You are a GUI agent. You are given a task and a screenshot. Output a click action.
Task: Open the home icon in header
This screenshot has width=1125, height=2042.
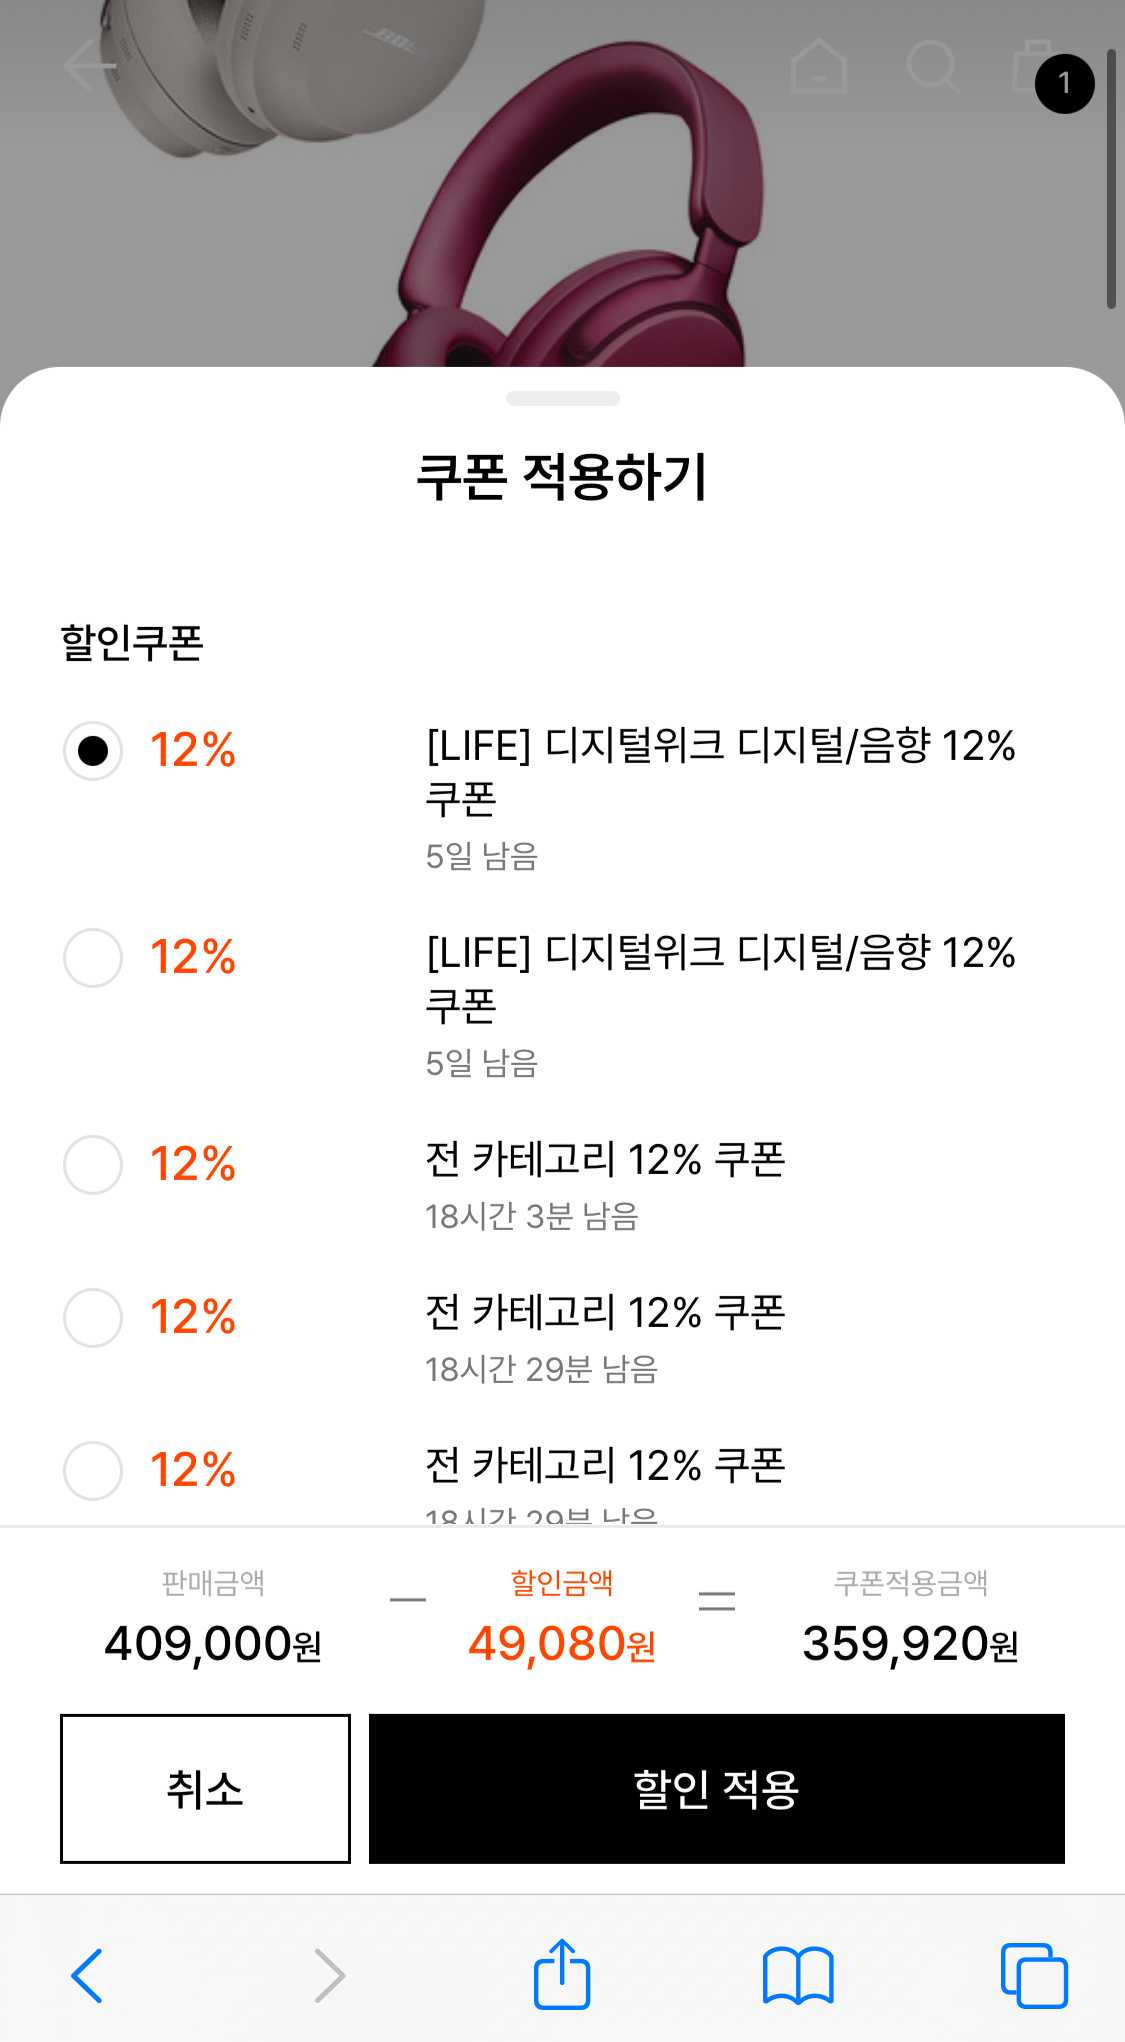click(819, 67)
